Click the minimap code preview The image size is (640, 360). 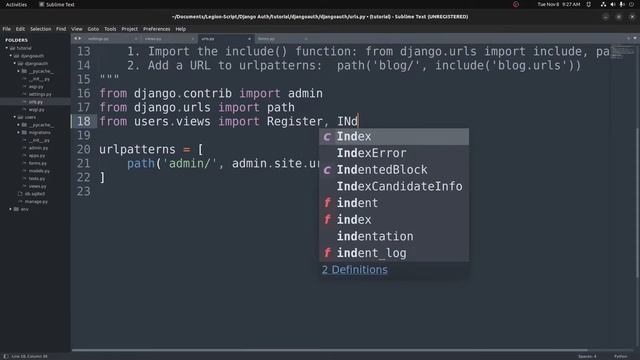622,52
